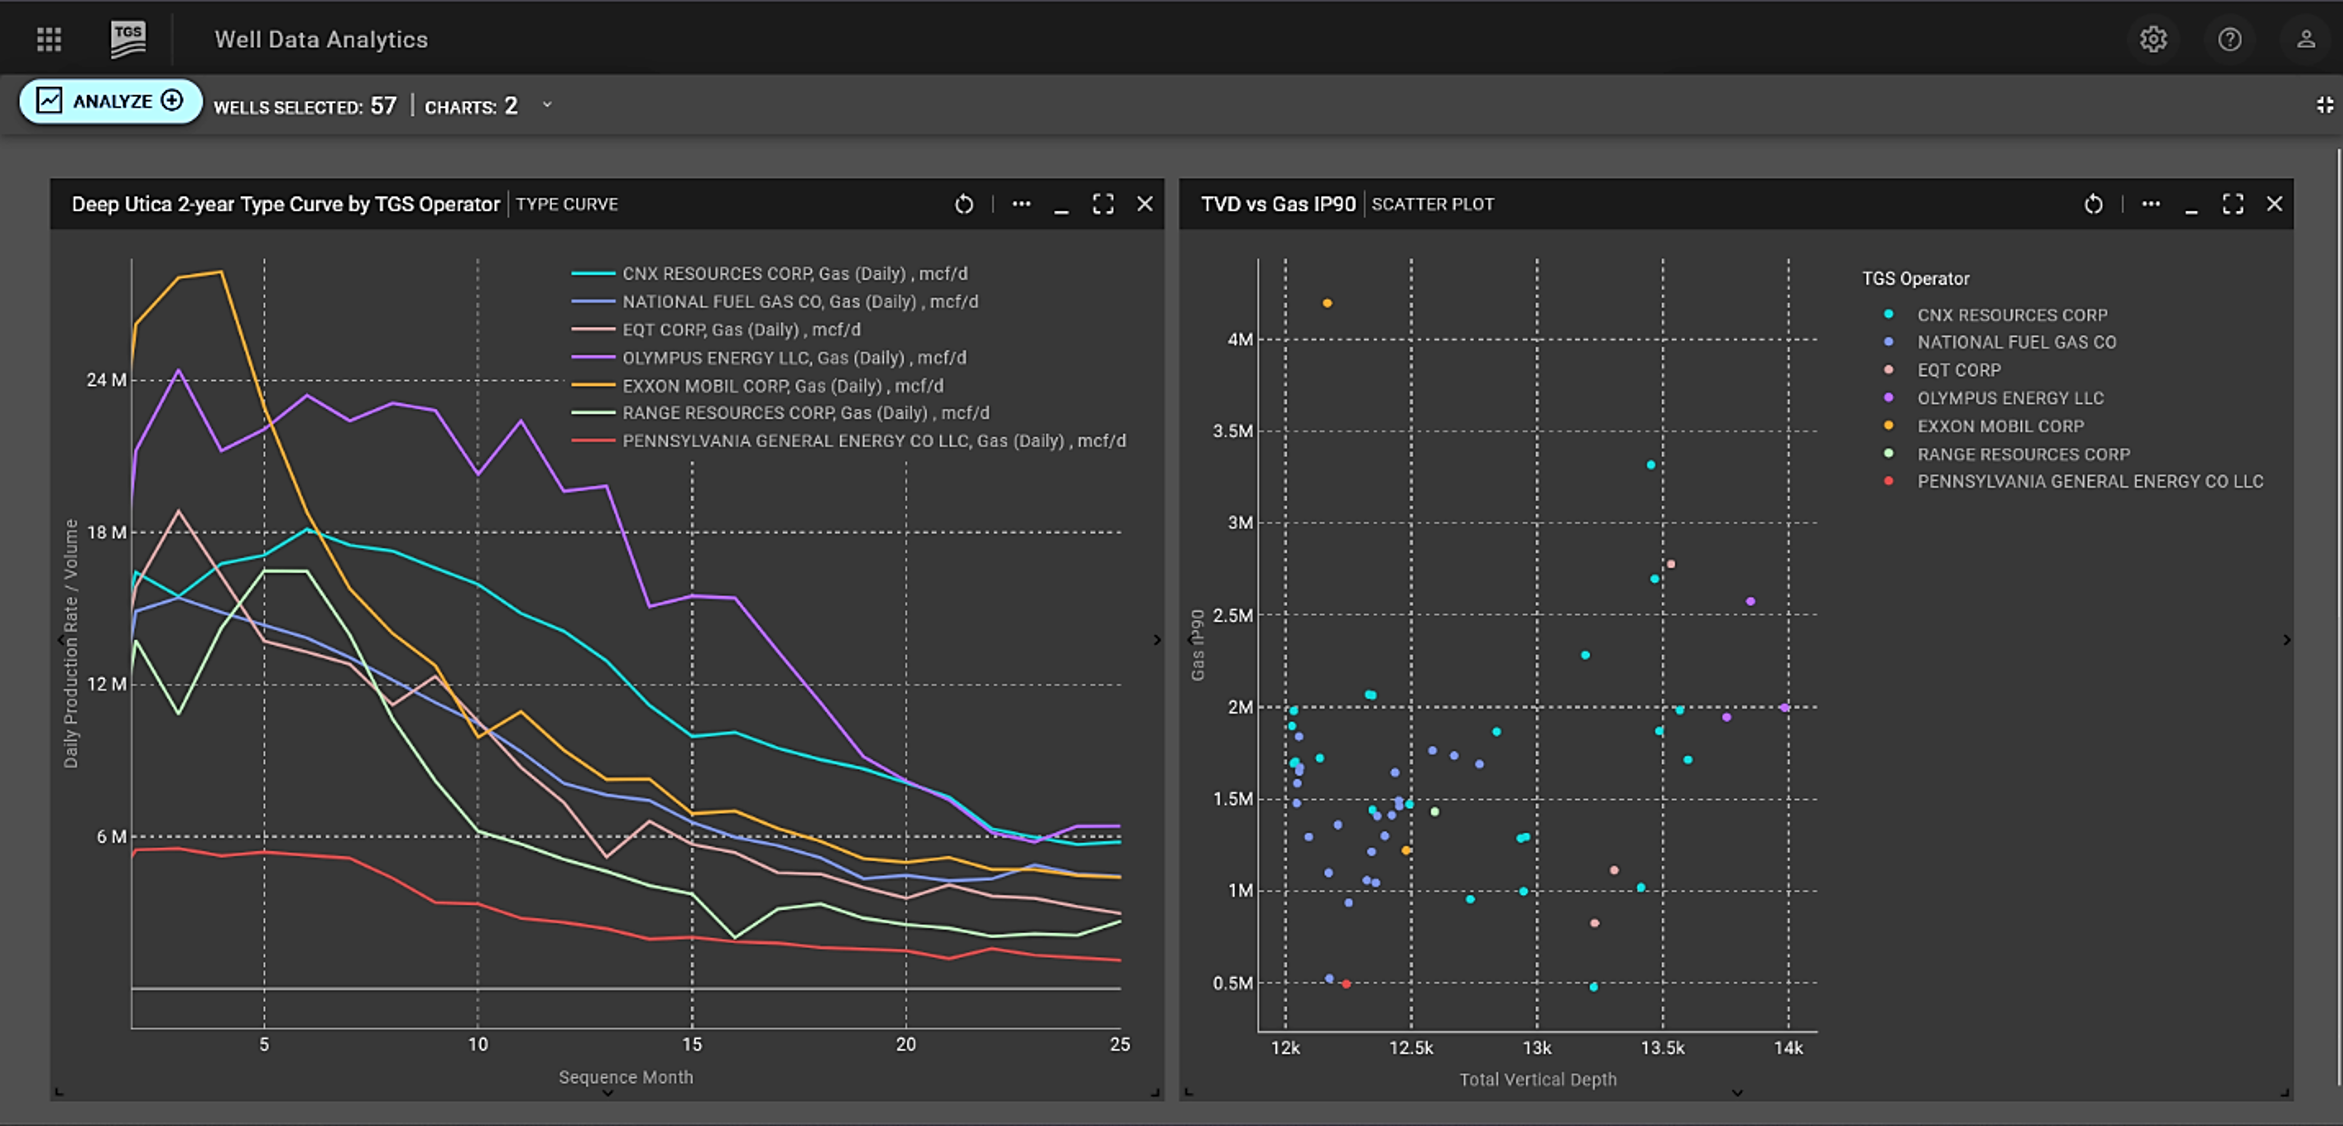Click the ANALYZE button

110,101
